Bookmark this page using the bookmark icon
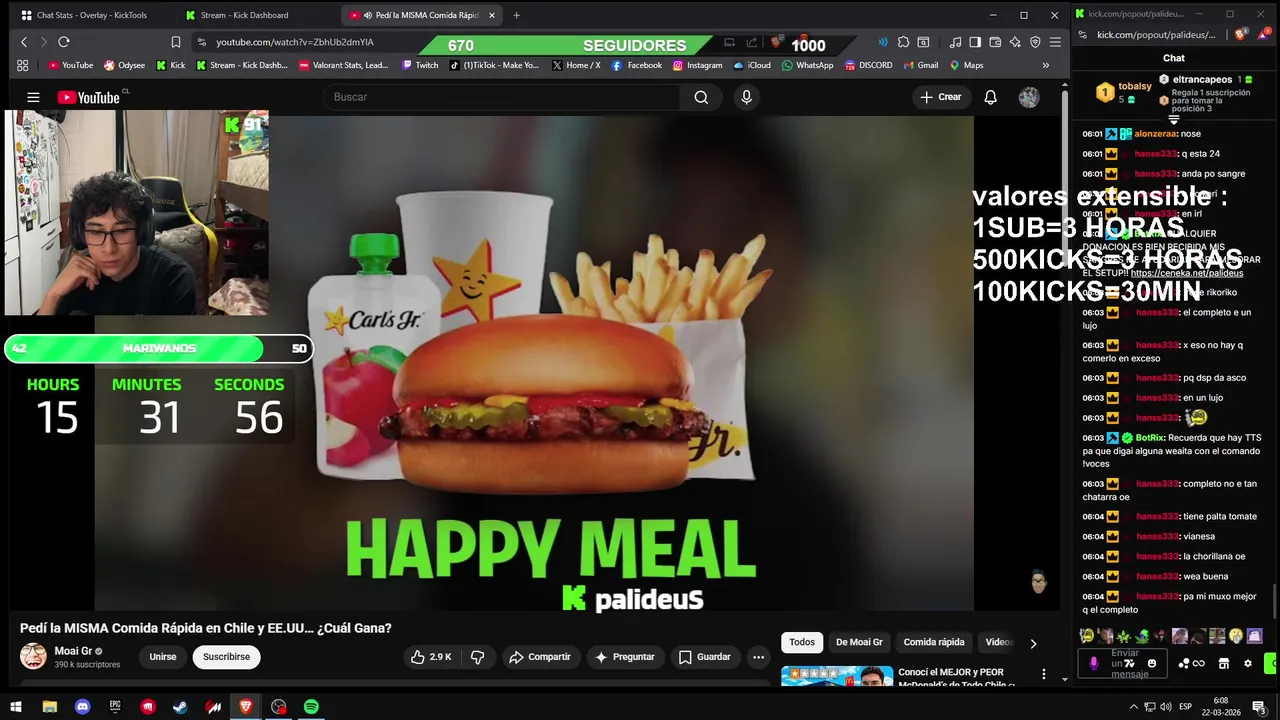 point(176,42)
